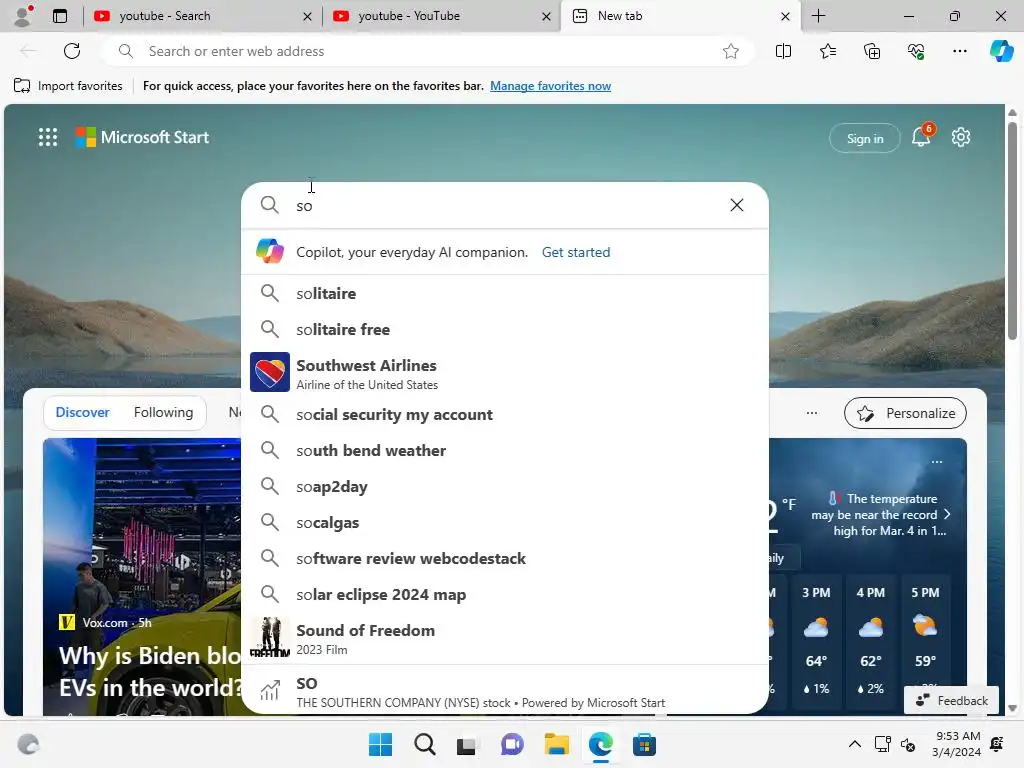Open File Explorer from taskbar

(556, 744)
